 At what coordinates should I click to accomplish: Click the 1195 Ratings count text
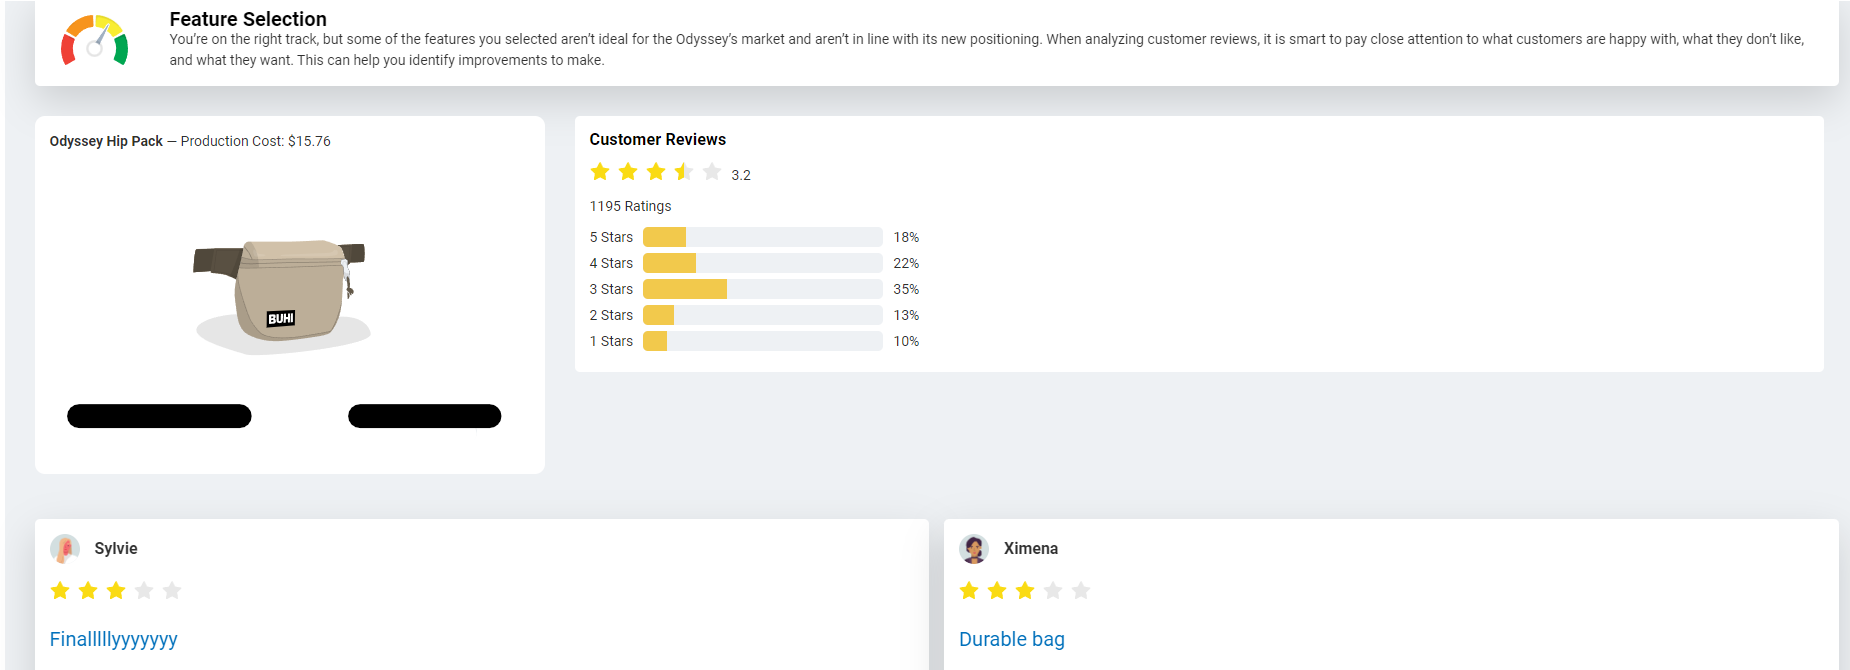(630, 206)
